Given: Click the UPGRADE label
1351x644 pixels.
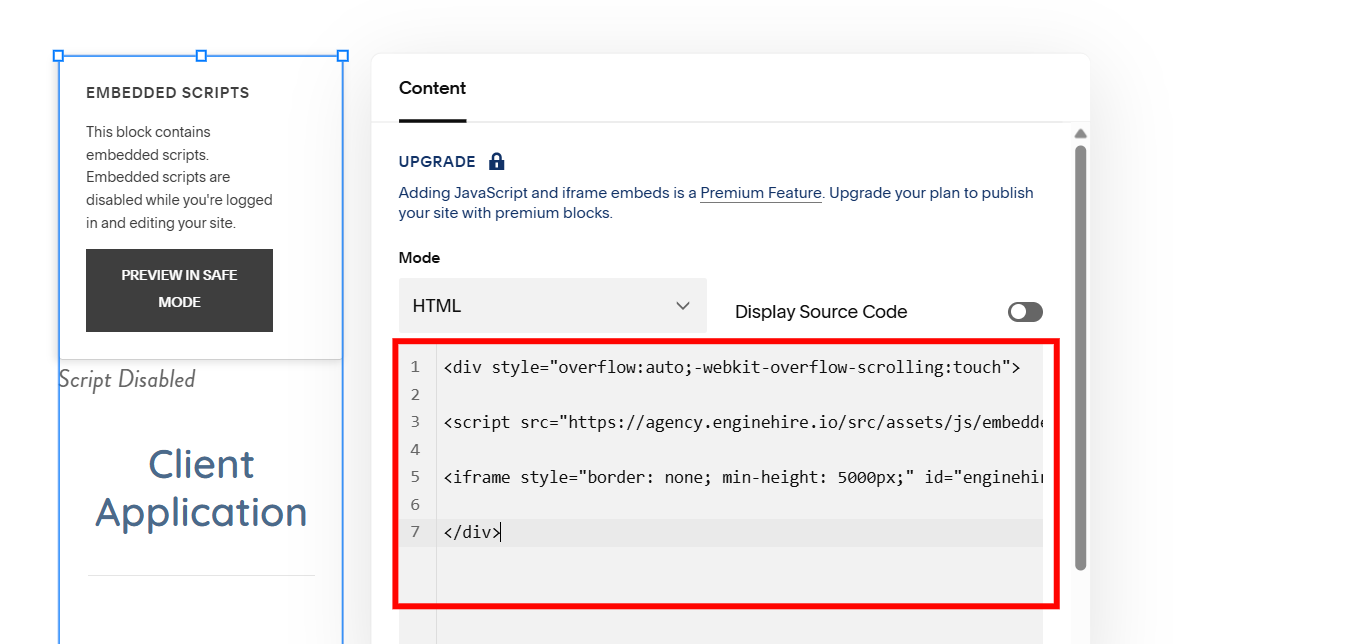Looking at the screenshot, I should click(437, 162).
